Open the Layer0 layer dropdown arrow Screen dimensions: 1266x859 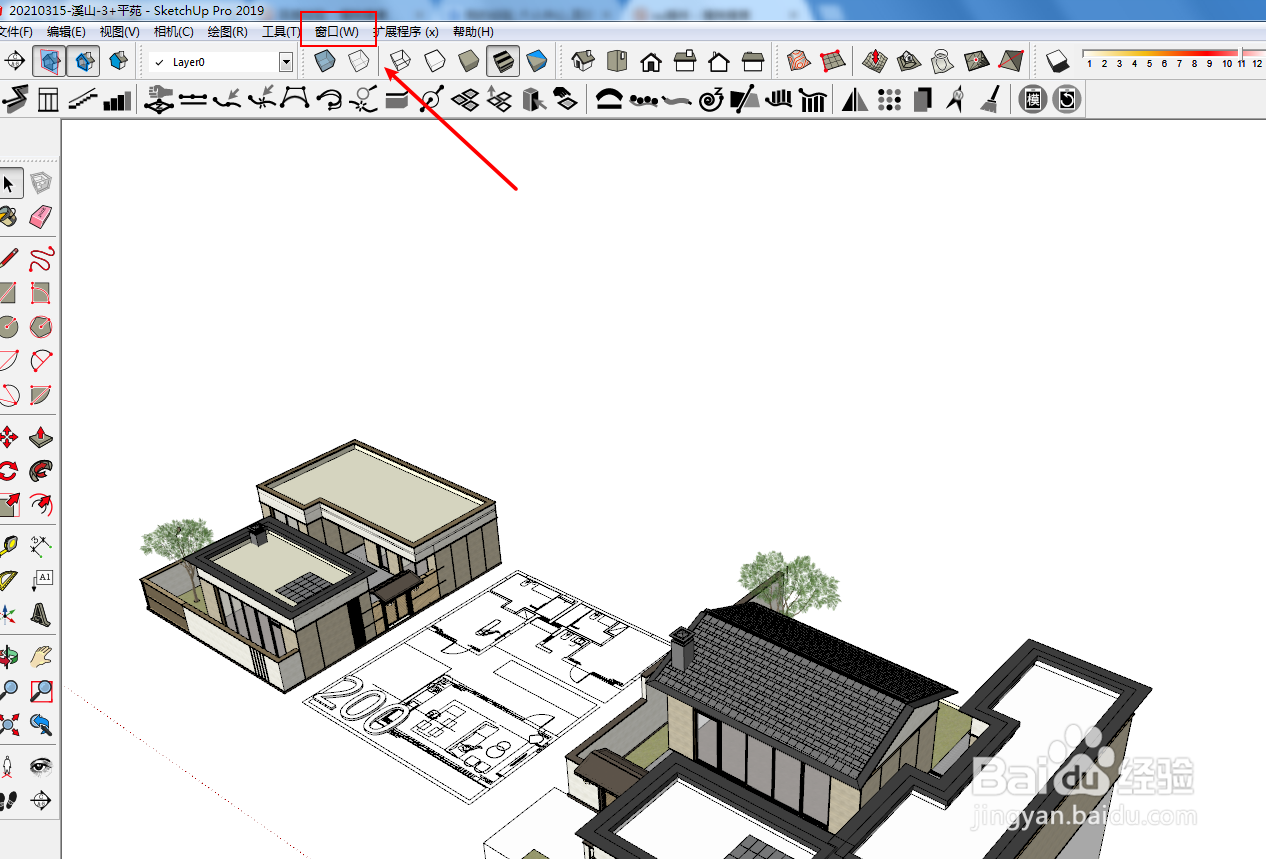[286, 62]
